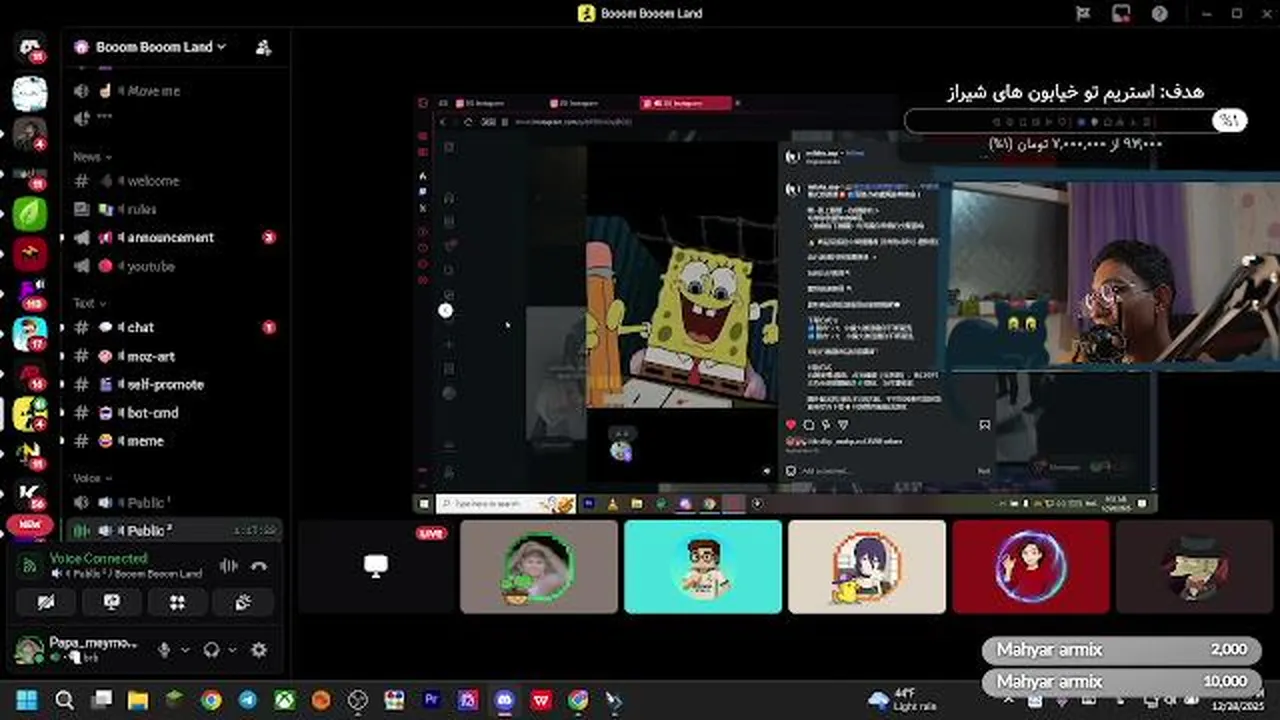Deafen with the headphones icon
This screenshot has height=720, width=1280.
tap(211, 650)
